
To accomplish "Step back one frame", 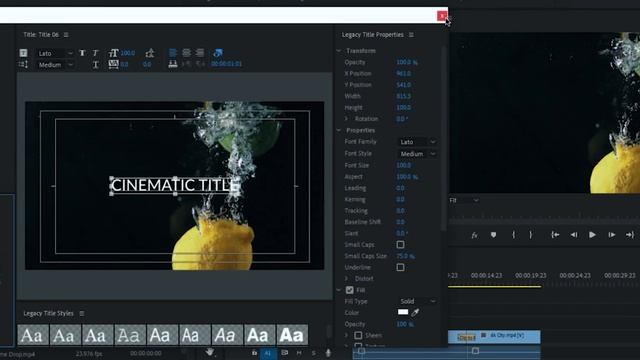I will 574,235.
